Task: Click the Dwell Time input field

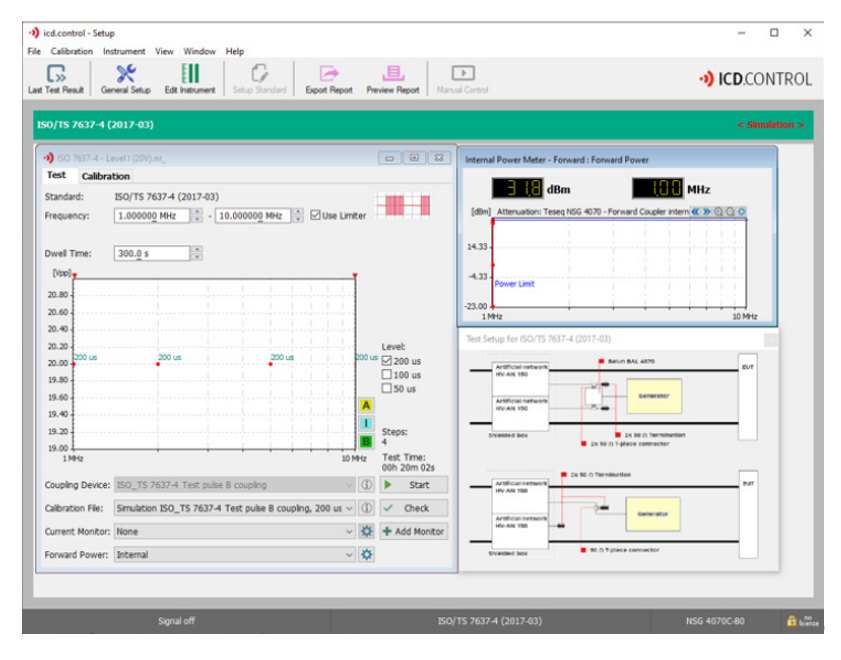Action: click(x=152, y=253)
